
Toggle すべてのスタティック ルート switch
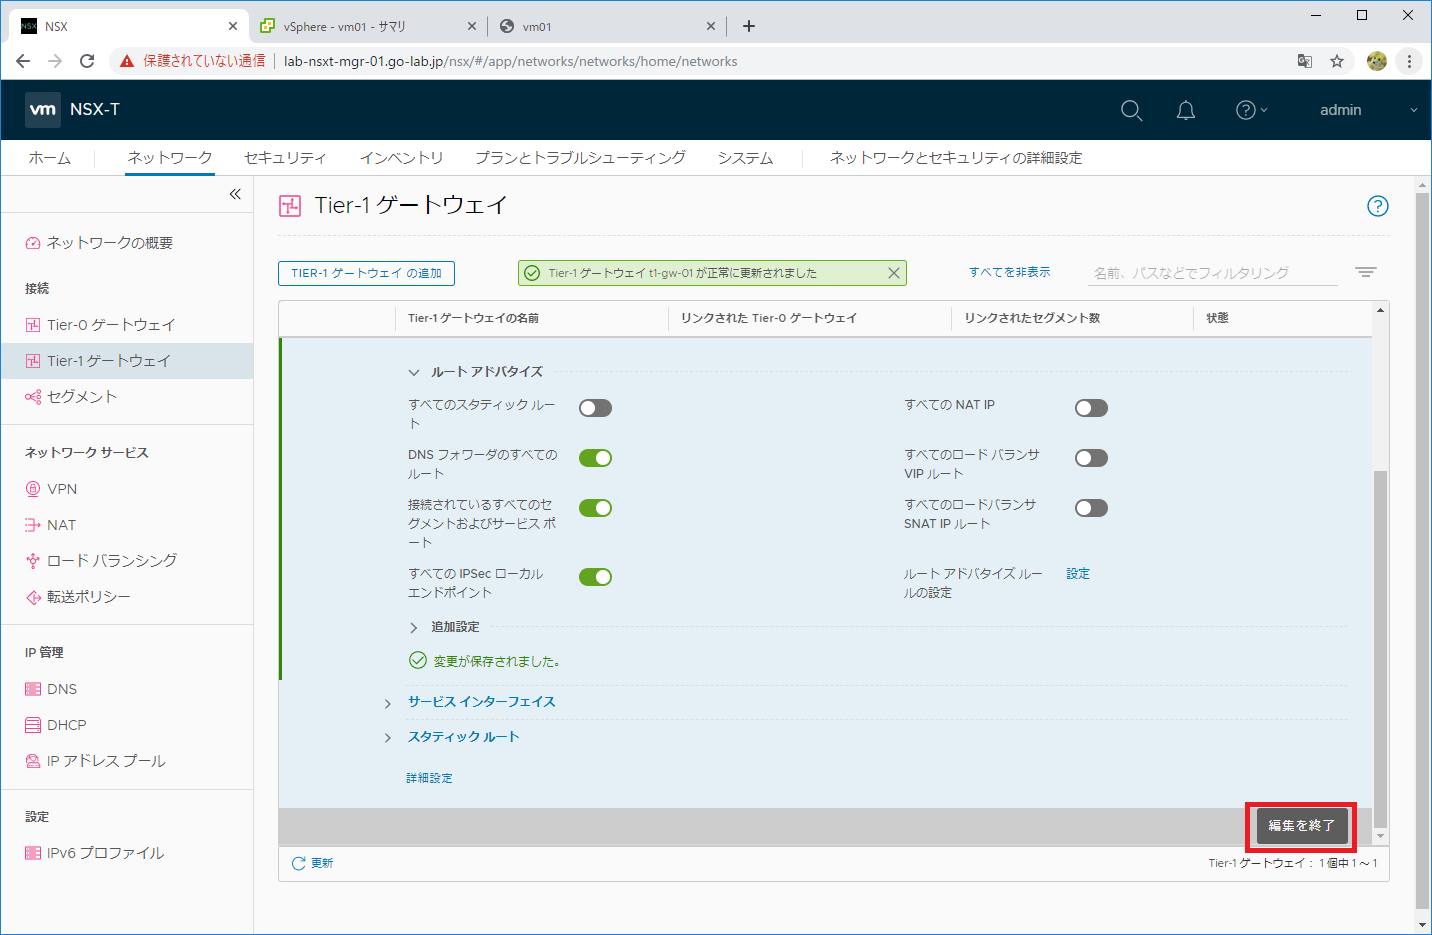click(595, 408)
